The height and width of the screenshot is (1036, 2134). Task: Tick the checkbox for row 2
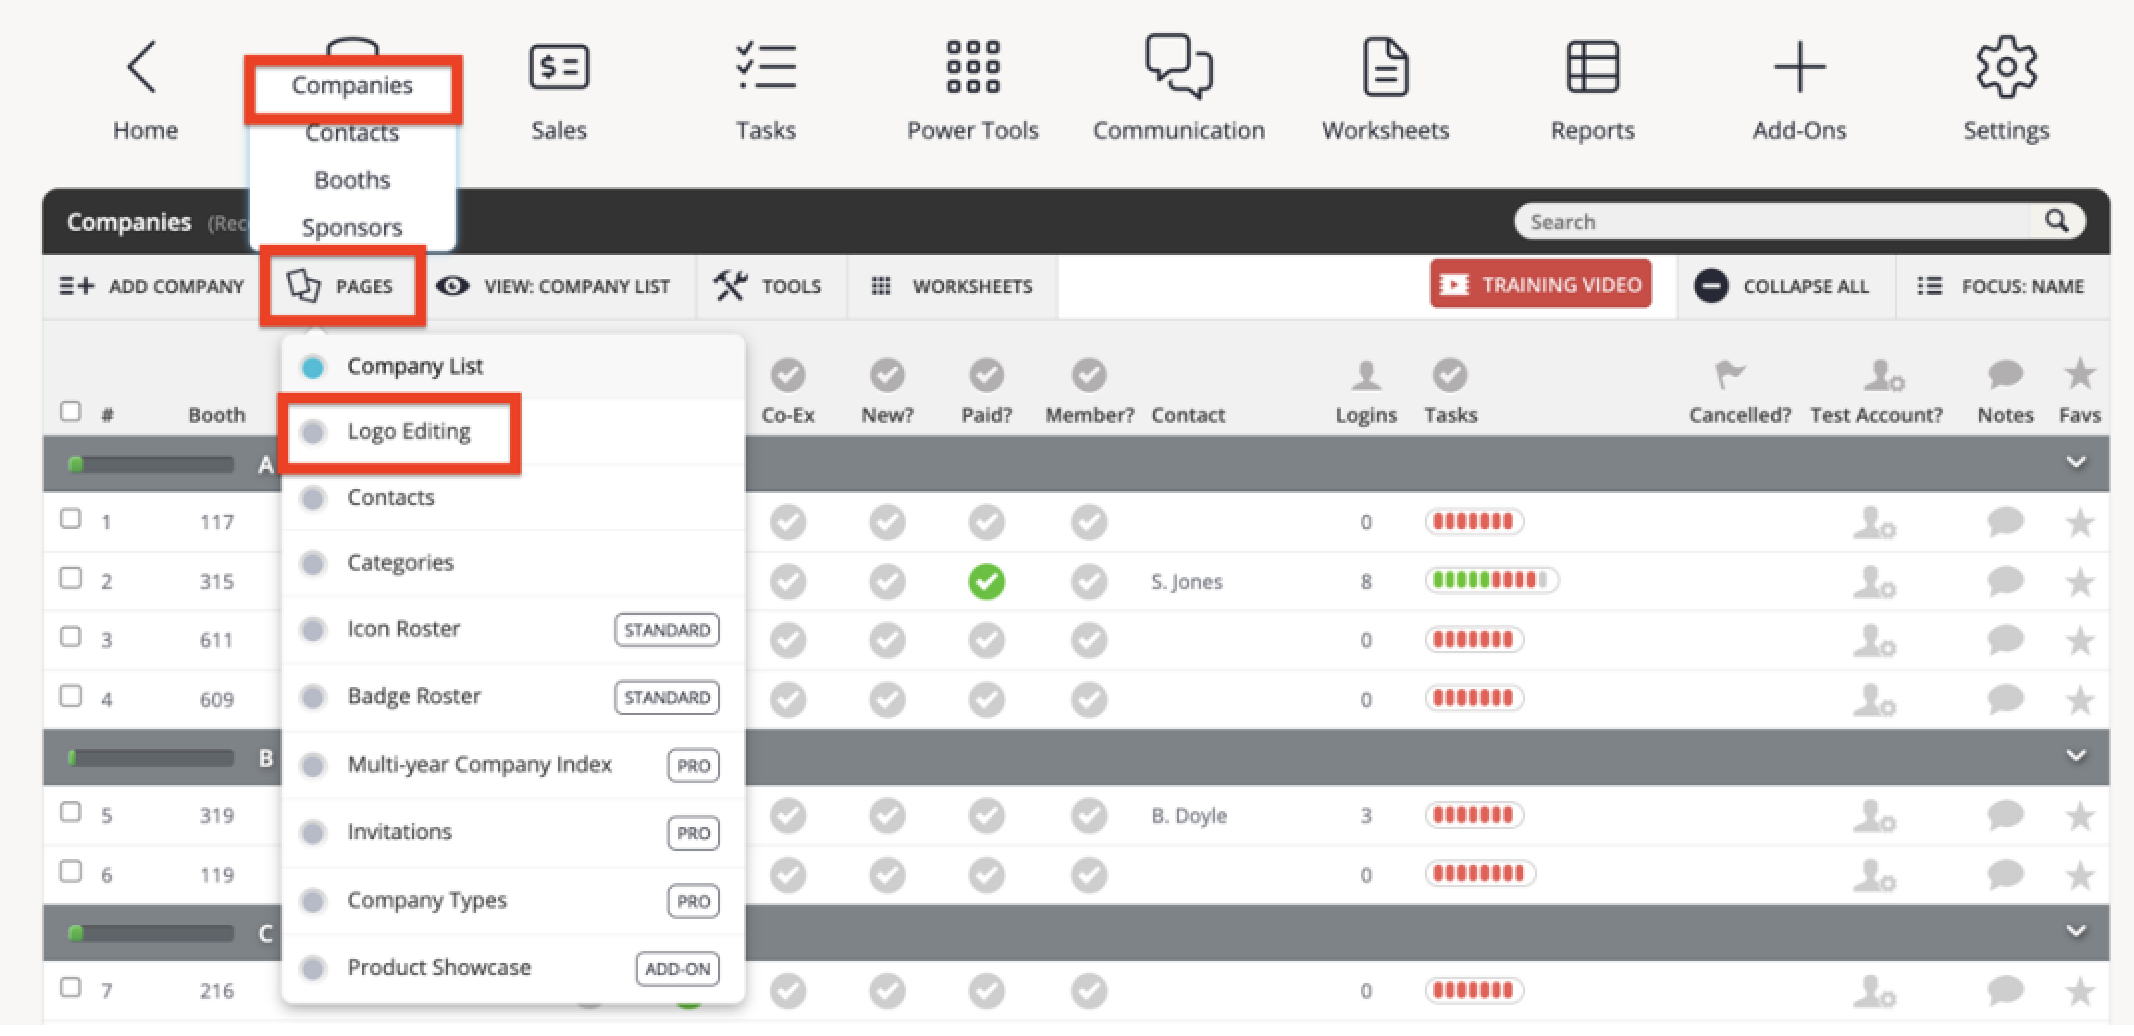coord(70,578)
